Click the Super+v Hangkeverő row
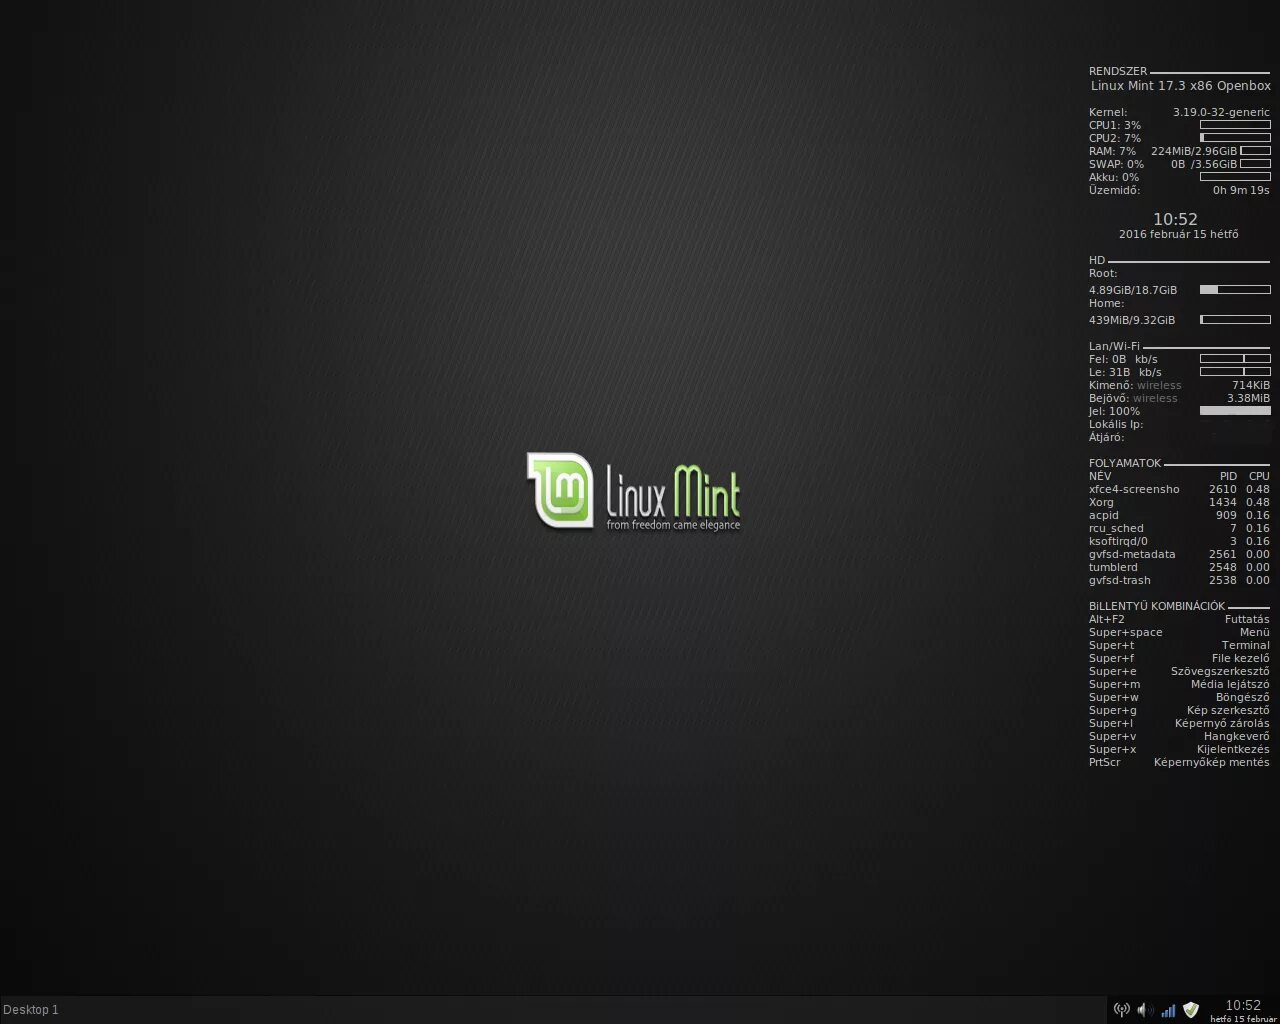Screen dimensions: 1280x1024 (x=1179, y=736)
